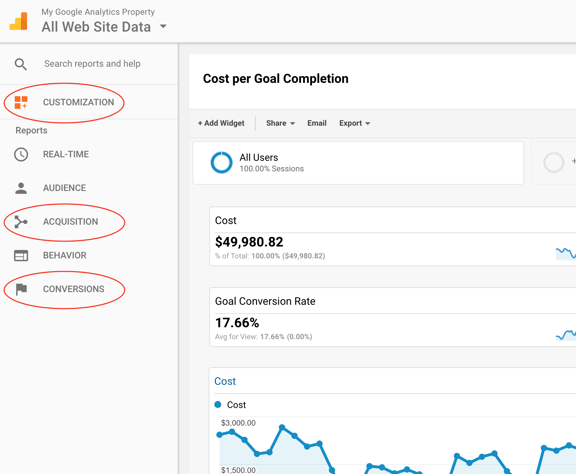Select the All Users segment label
This screenshot has width=576, height=474.
pyautogui.click(x=259, y=158)
